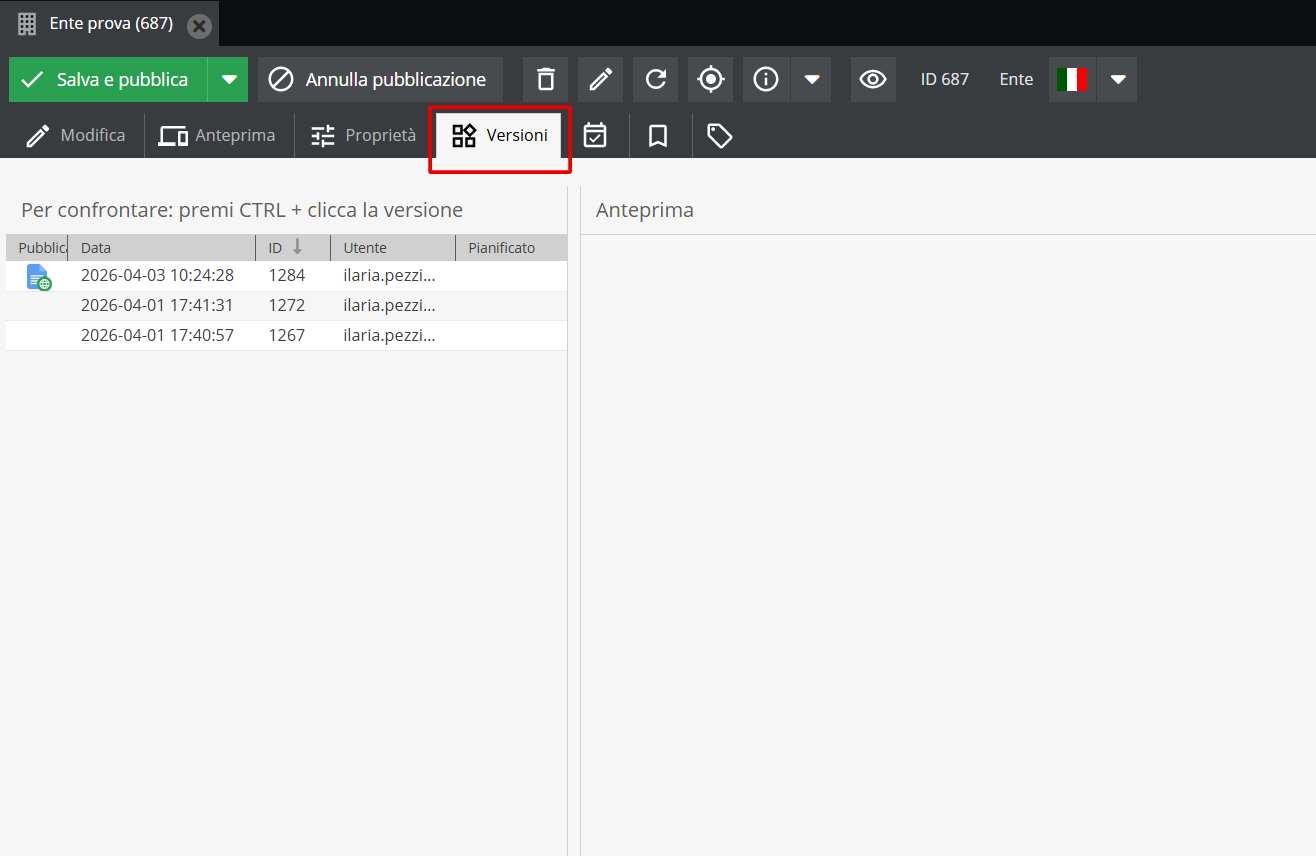Viewport: 1316px width, 856px height.
Task: Open the language dropdown next to flag
Action: (1117, 80)
